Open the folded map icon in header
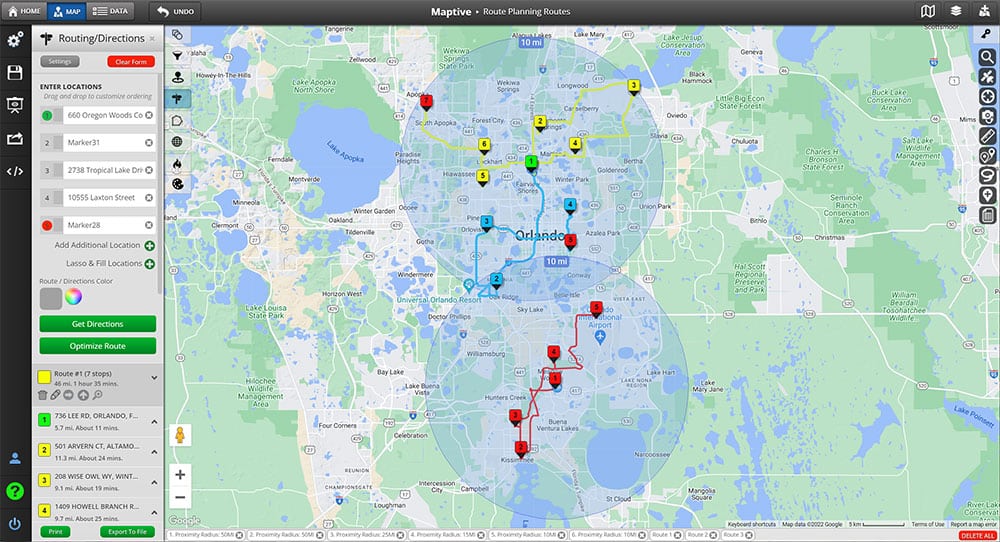Screen dimensions: 1000x542 click(x=928, y=11)
